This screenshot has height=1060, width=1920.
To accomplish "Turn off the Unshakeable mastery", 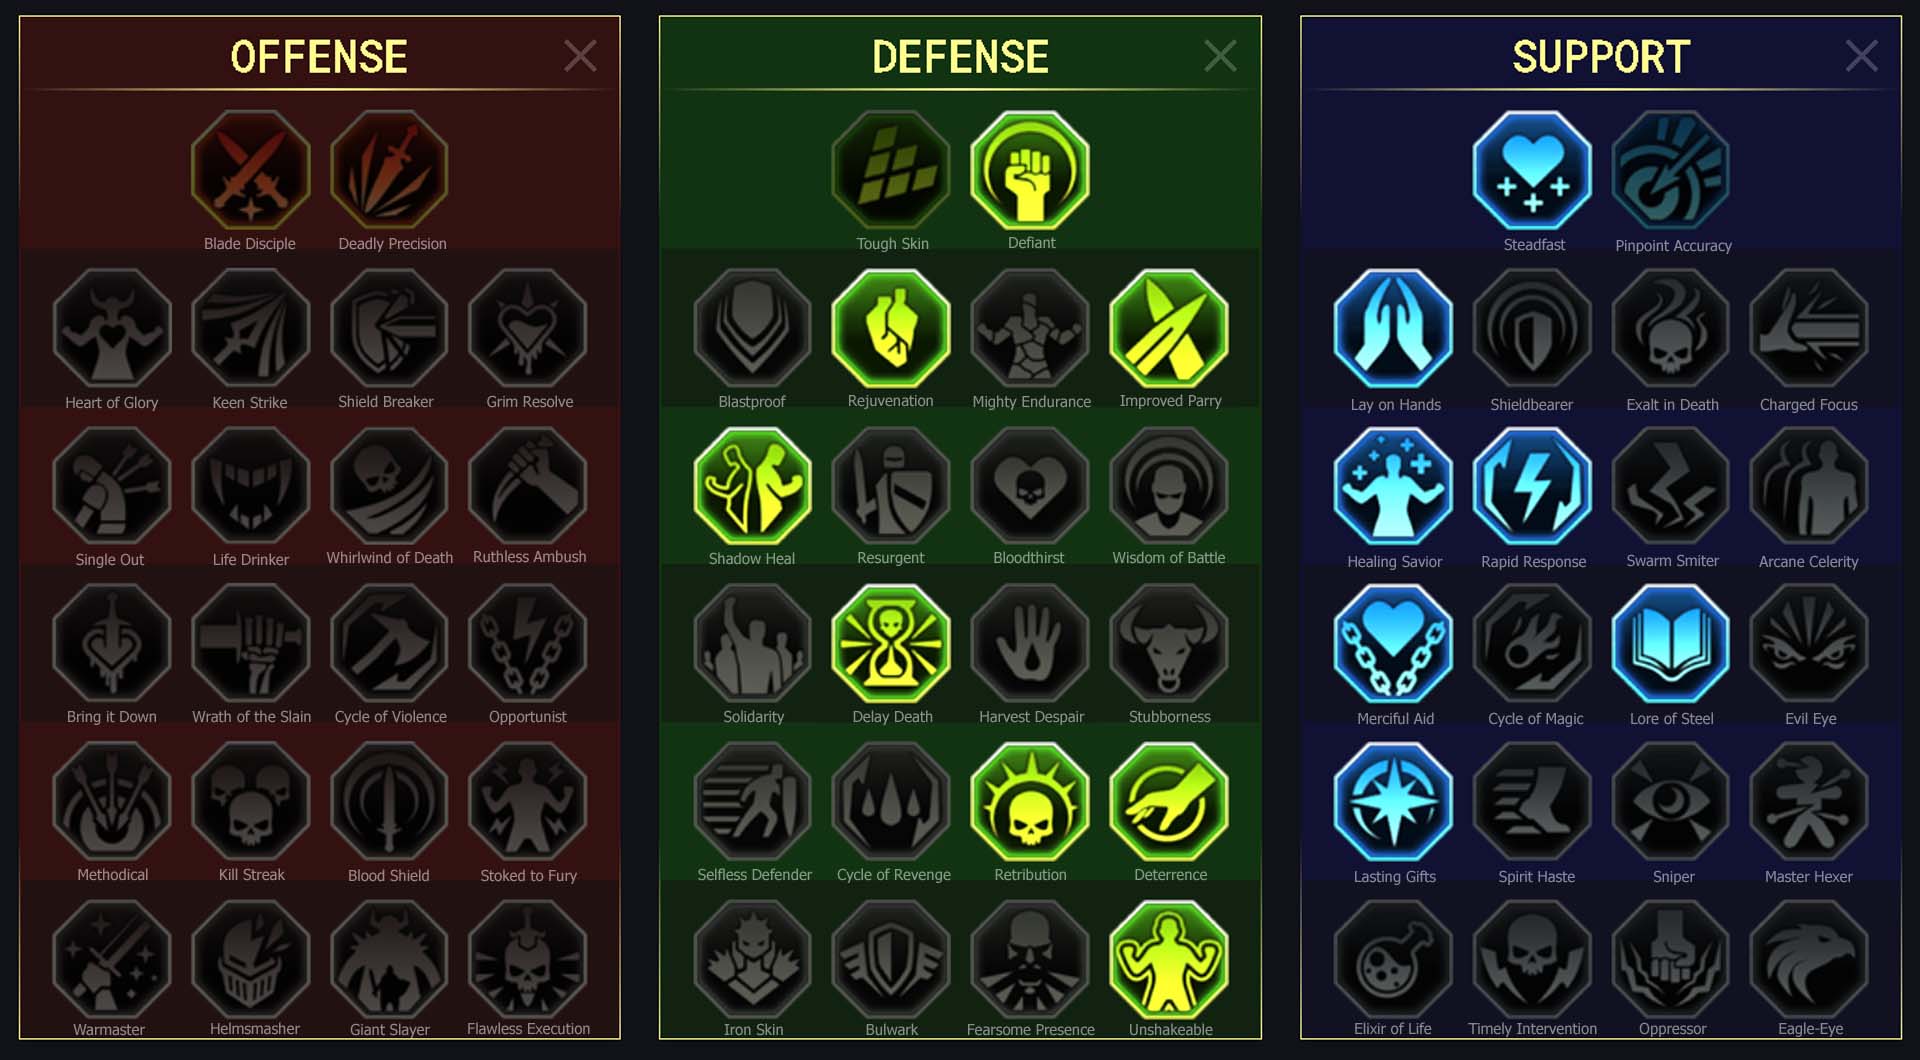I will tap(1169, 959).
